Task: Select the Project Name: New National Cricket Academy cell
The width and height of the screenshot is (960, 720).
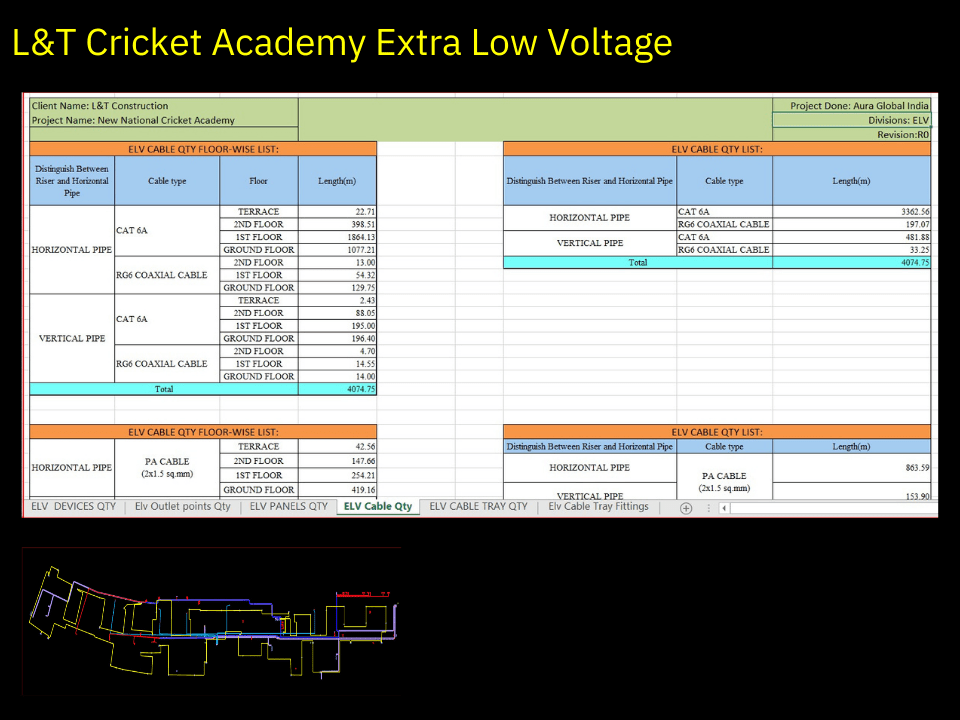Action: coord(164,120)
